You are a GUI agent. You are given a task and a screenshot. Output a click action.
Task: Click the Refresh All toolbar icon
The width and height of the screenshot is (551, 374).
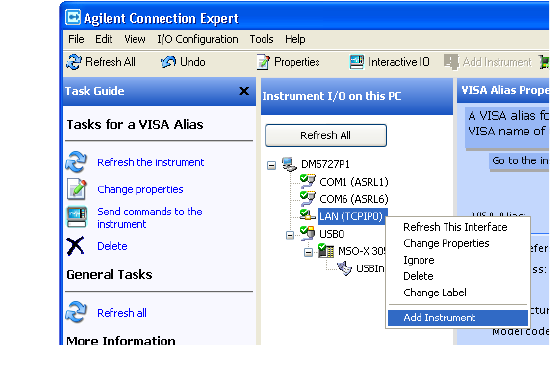[74, 62]
